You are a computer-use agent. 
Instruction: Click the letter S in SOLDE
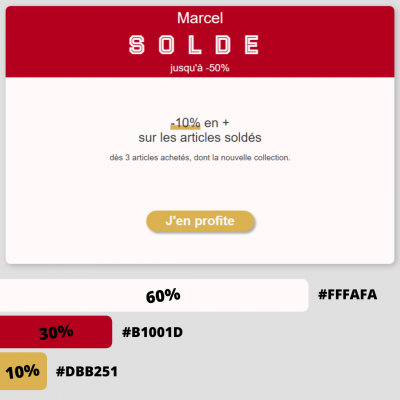(x=137, y=45)
